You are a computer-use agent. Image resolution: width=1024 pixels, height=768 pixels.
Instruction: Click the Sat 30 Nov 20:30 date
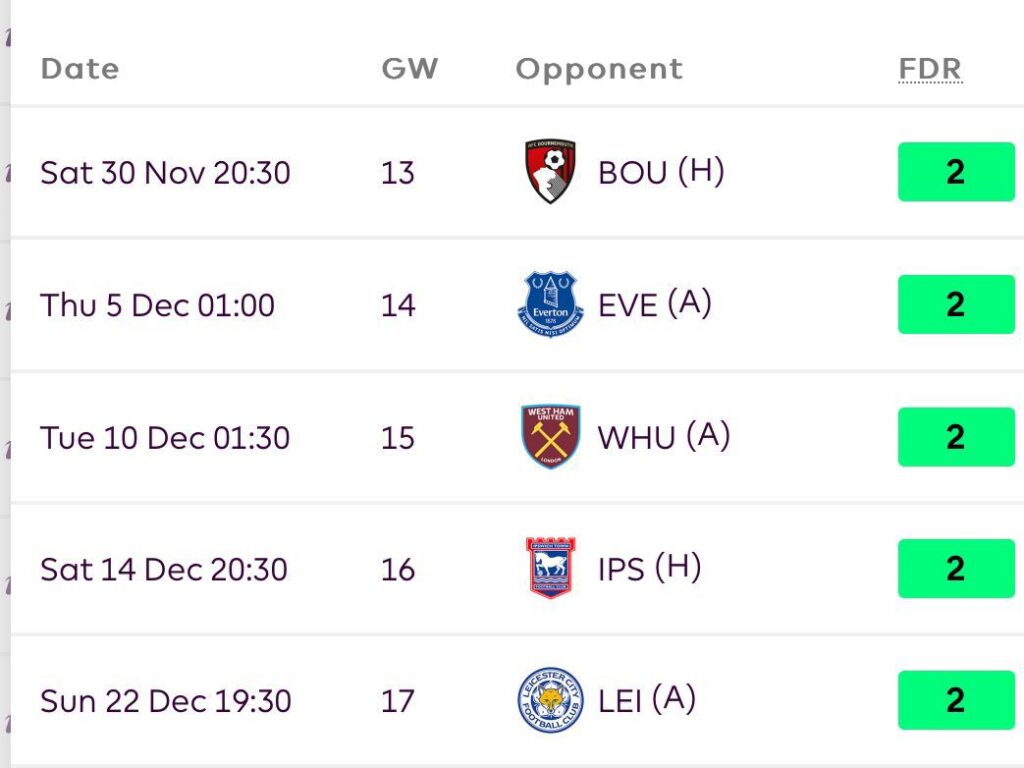[x=165, y=173]
